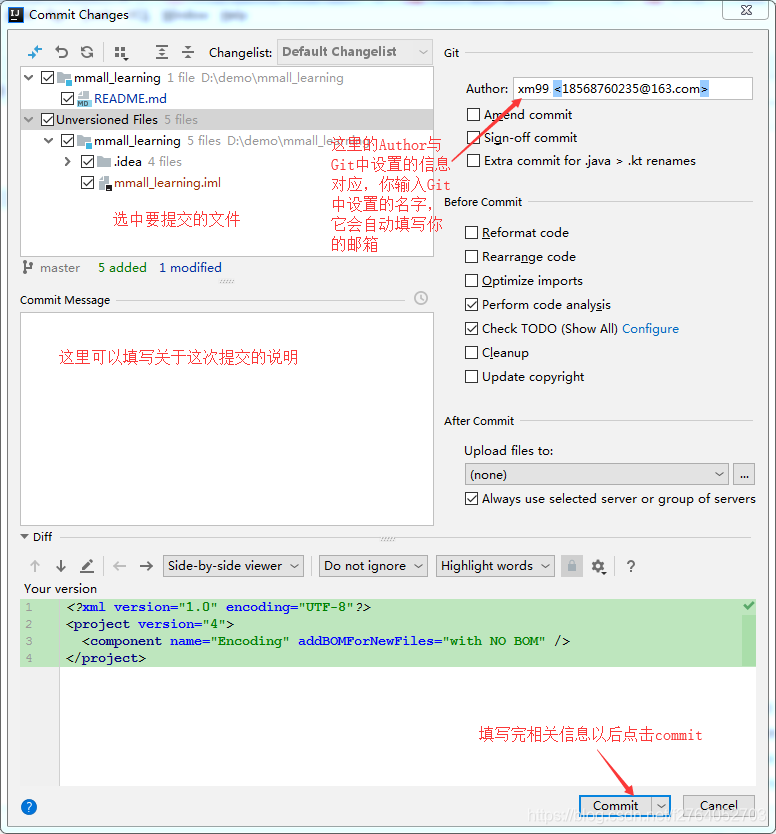This screenshot has width=776, height=834.
Task: Click the Show Diff arrows icon
Action: click(35, 52)
